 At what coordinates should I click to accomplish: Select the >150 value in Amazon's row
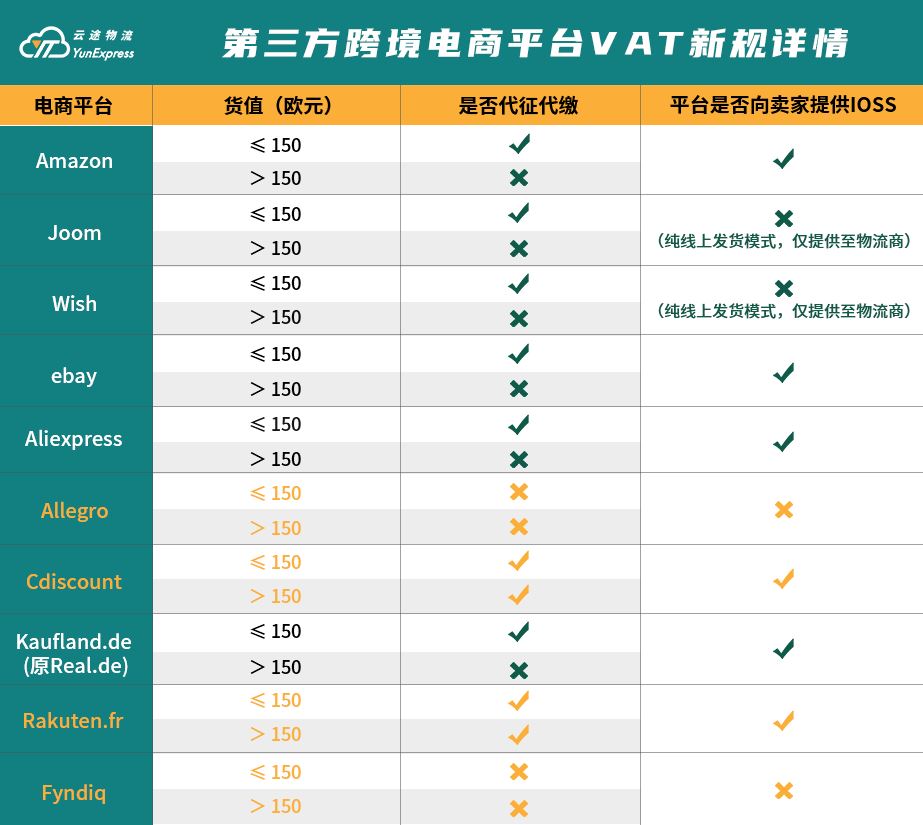point(275,178)
